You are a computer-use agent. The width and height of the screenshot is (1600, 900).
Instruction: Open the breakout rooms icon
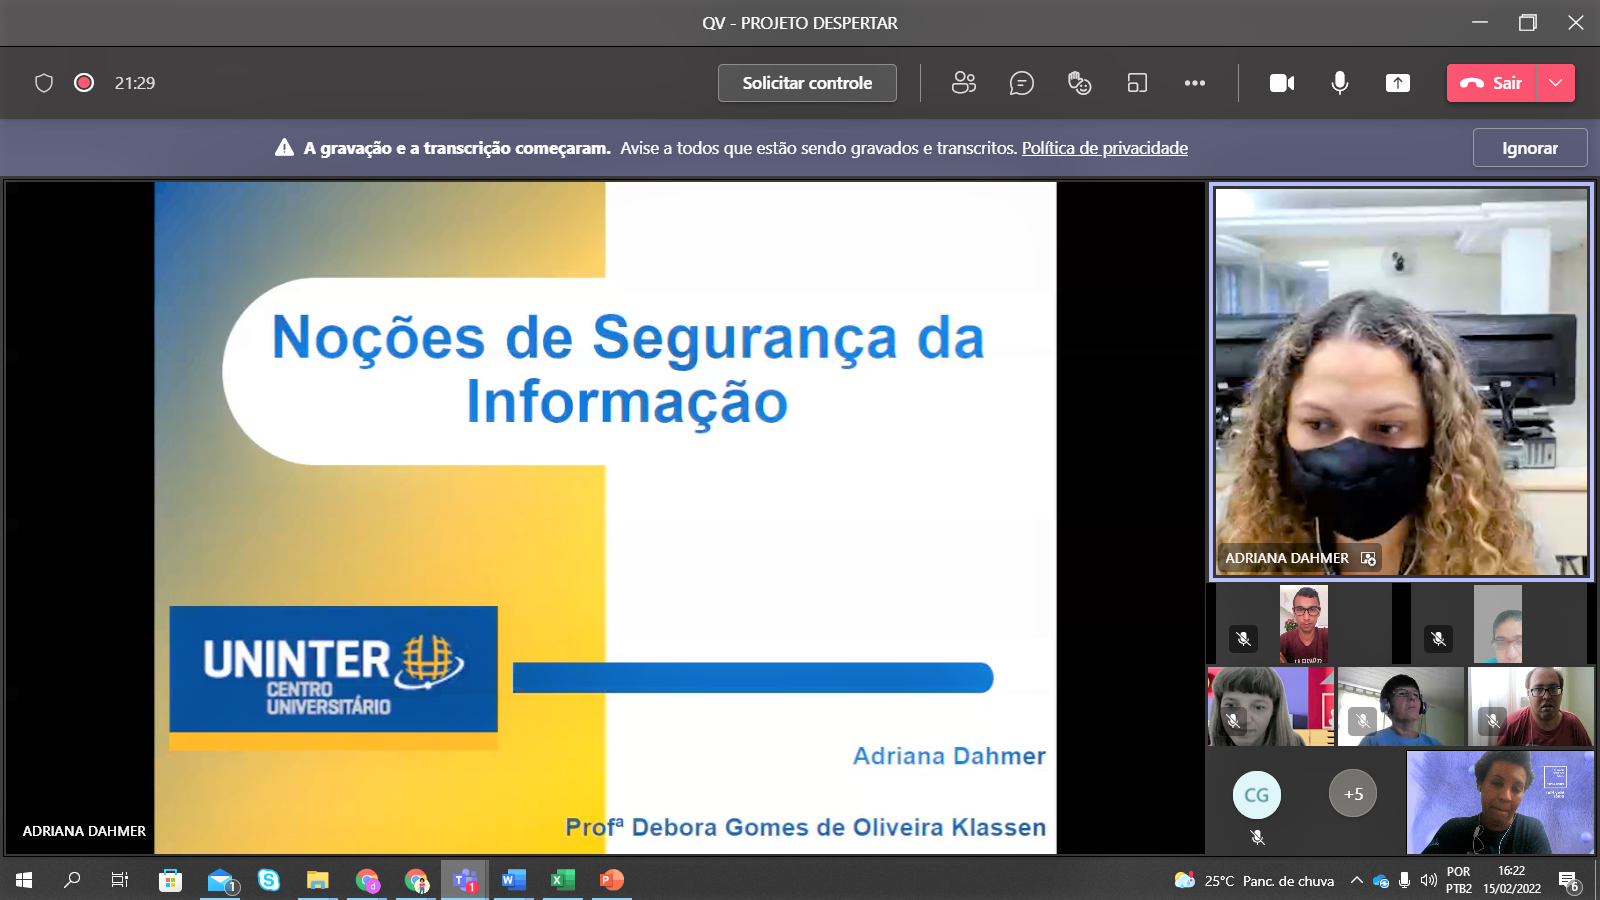pyautogui.click(x=1137, y=83)
